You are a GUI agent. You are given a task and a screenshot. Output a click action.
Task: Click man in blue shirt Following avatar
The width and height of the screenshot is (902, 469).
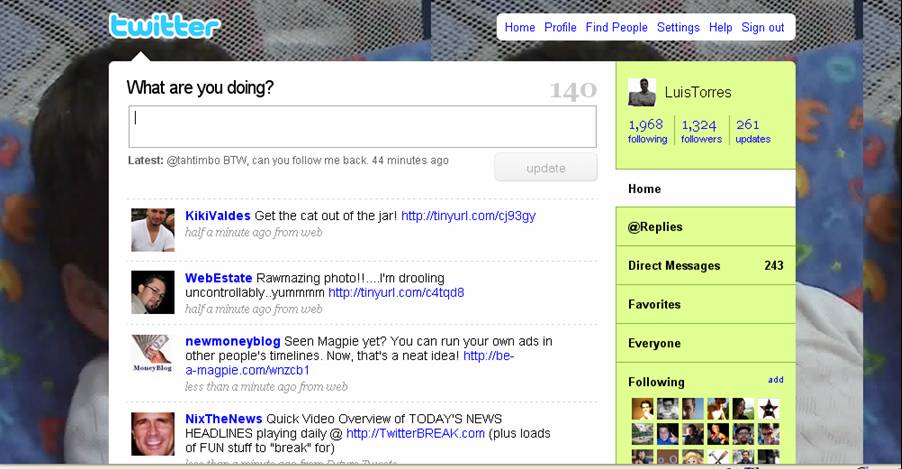(x=667, y=434)
